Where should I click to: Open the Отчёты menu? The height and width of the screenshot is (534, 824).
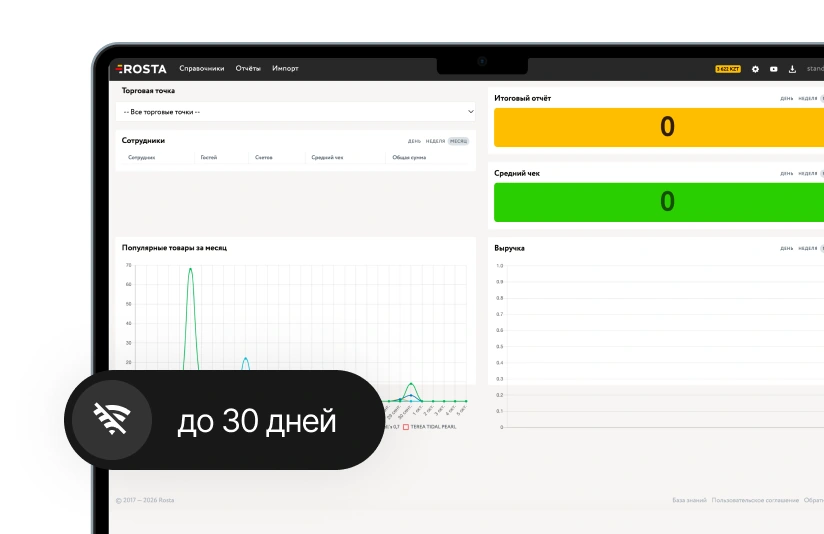[248, 68]
